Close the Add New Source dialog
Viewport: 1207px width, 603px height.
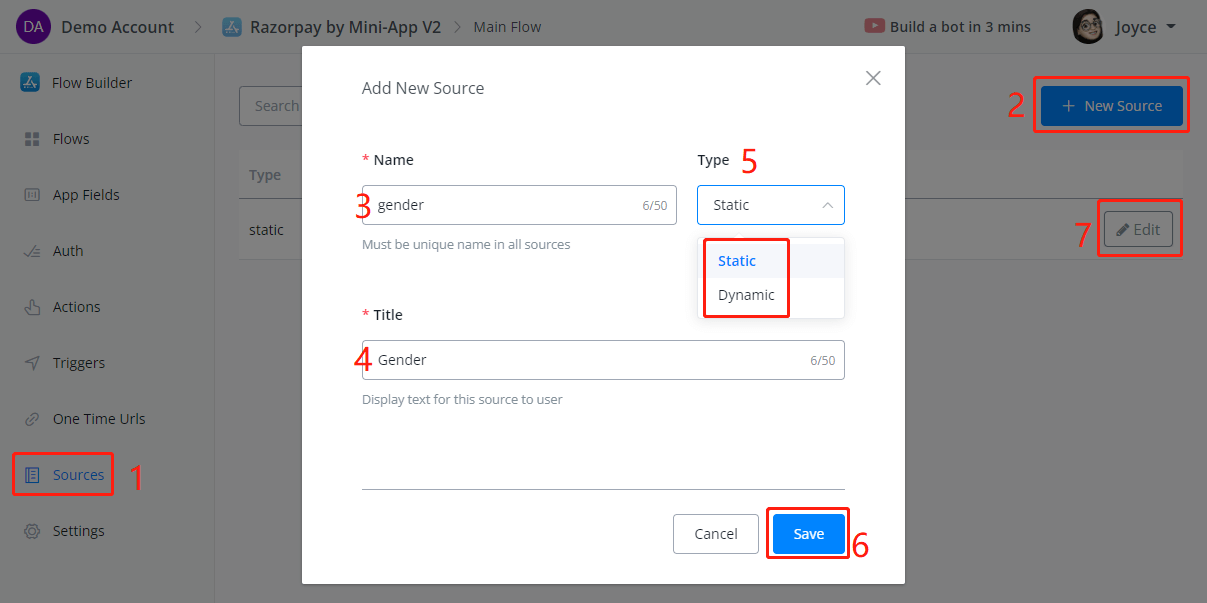(x=873, y=78)
